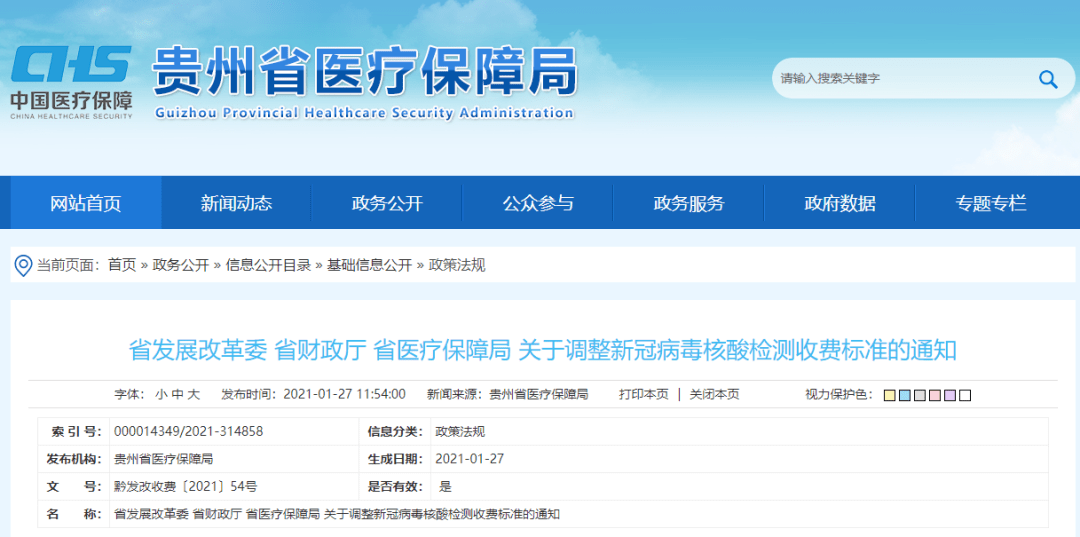
Task: Go to 政策法规 in the breadcrumb
Action: click(x=457, y=265)
